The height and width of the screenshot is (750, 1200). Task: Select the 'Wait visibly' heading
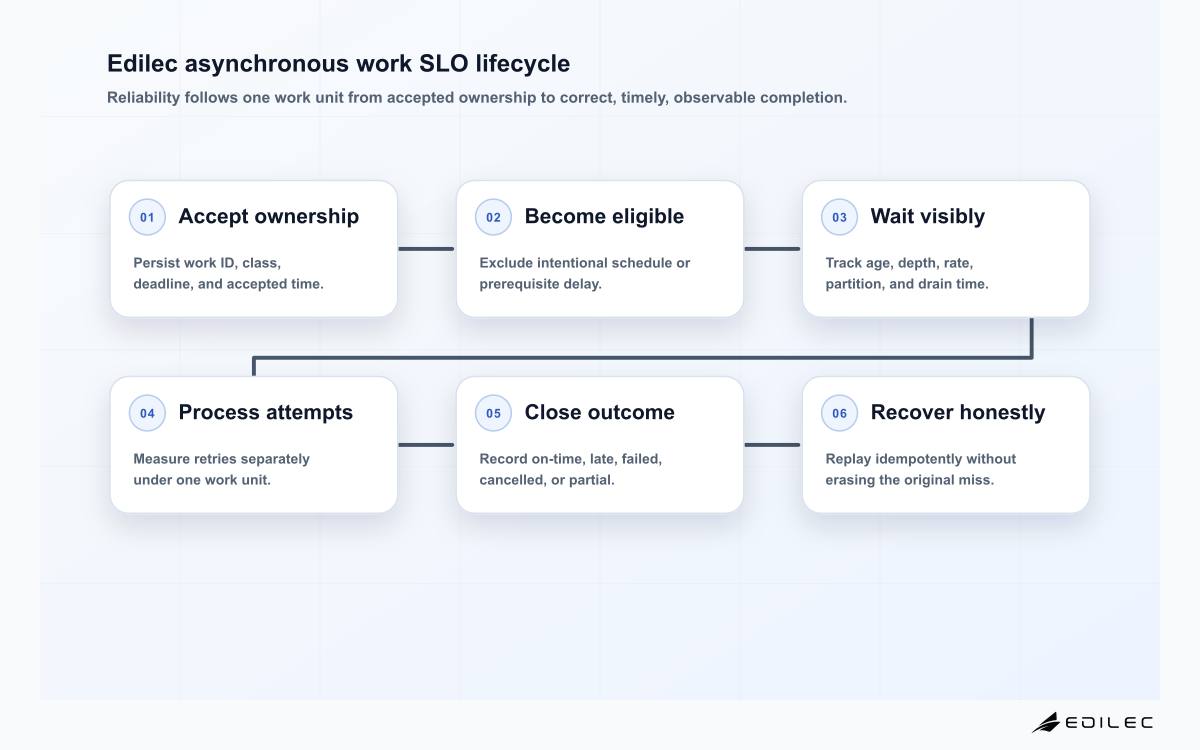(x=927, y=217)
